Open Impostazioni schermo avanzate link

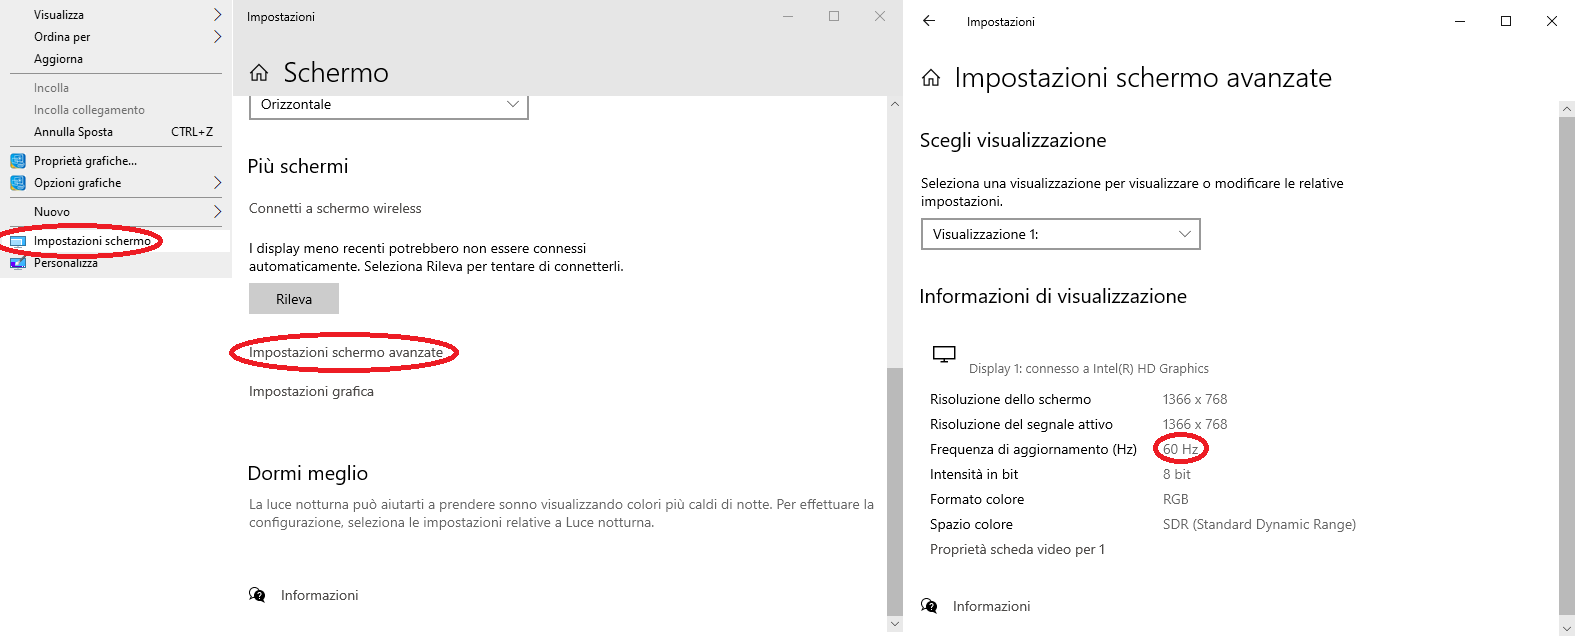[346, 352]
